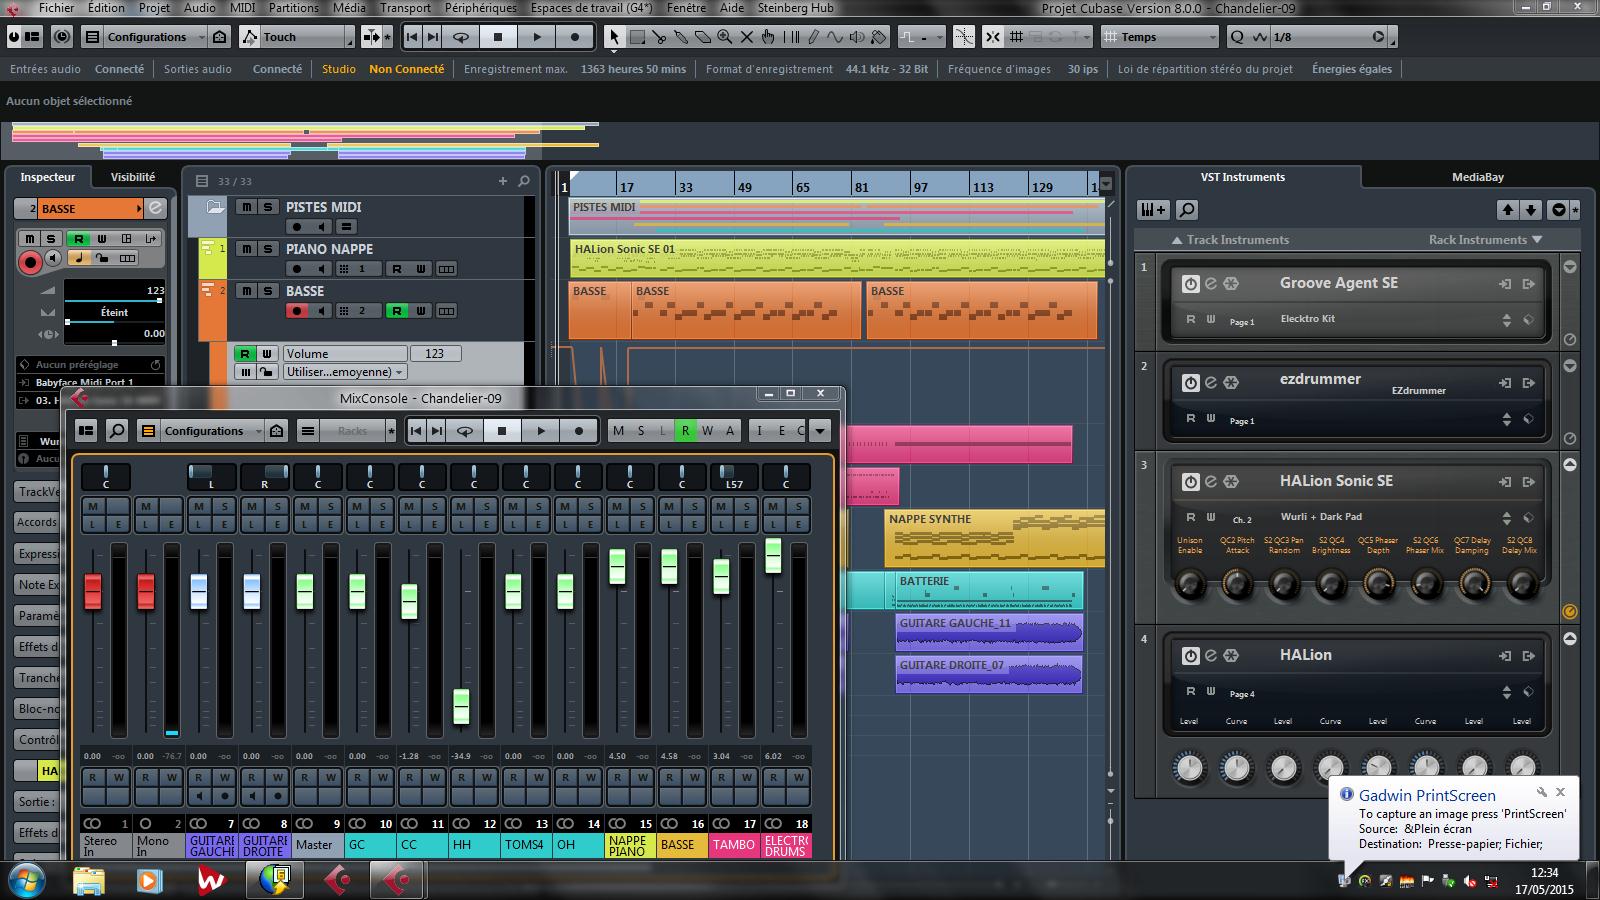The height and width of the screenshot is (900, 1600).
Task: Click Track Instruments header
Action: [x=1230, y=240]
